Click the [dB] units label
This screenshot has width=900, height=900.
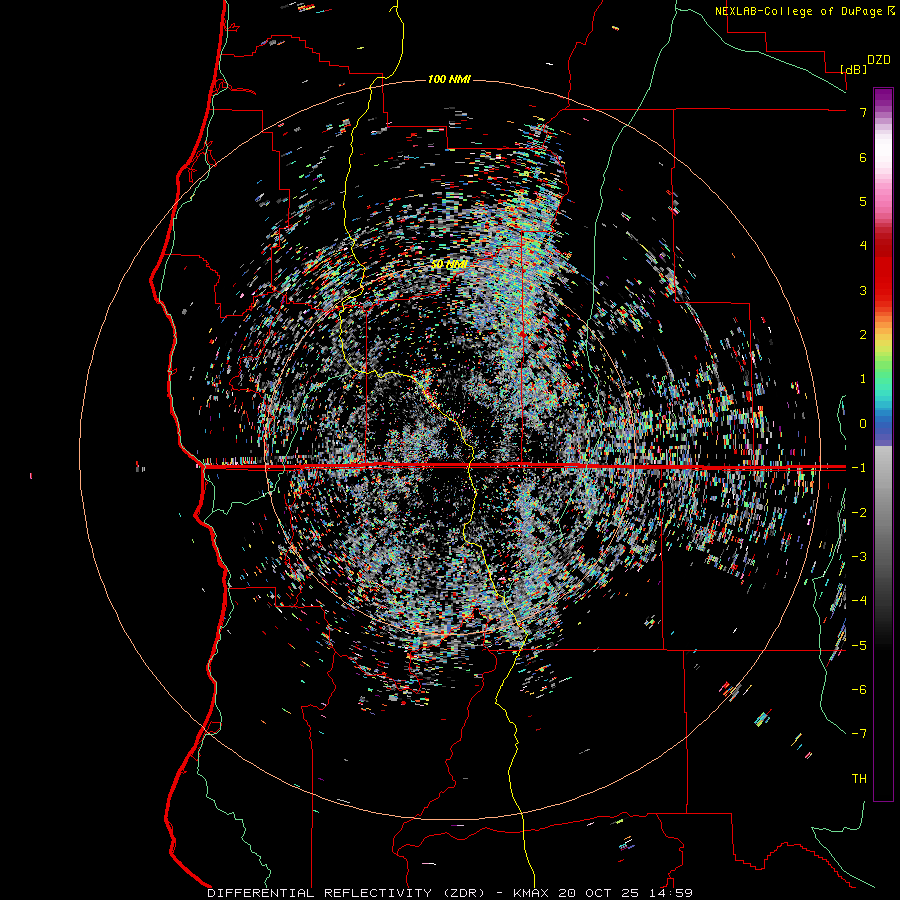(x=854, y=69)
